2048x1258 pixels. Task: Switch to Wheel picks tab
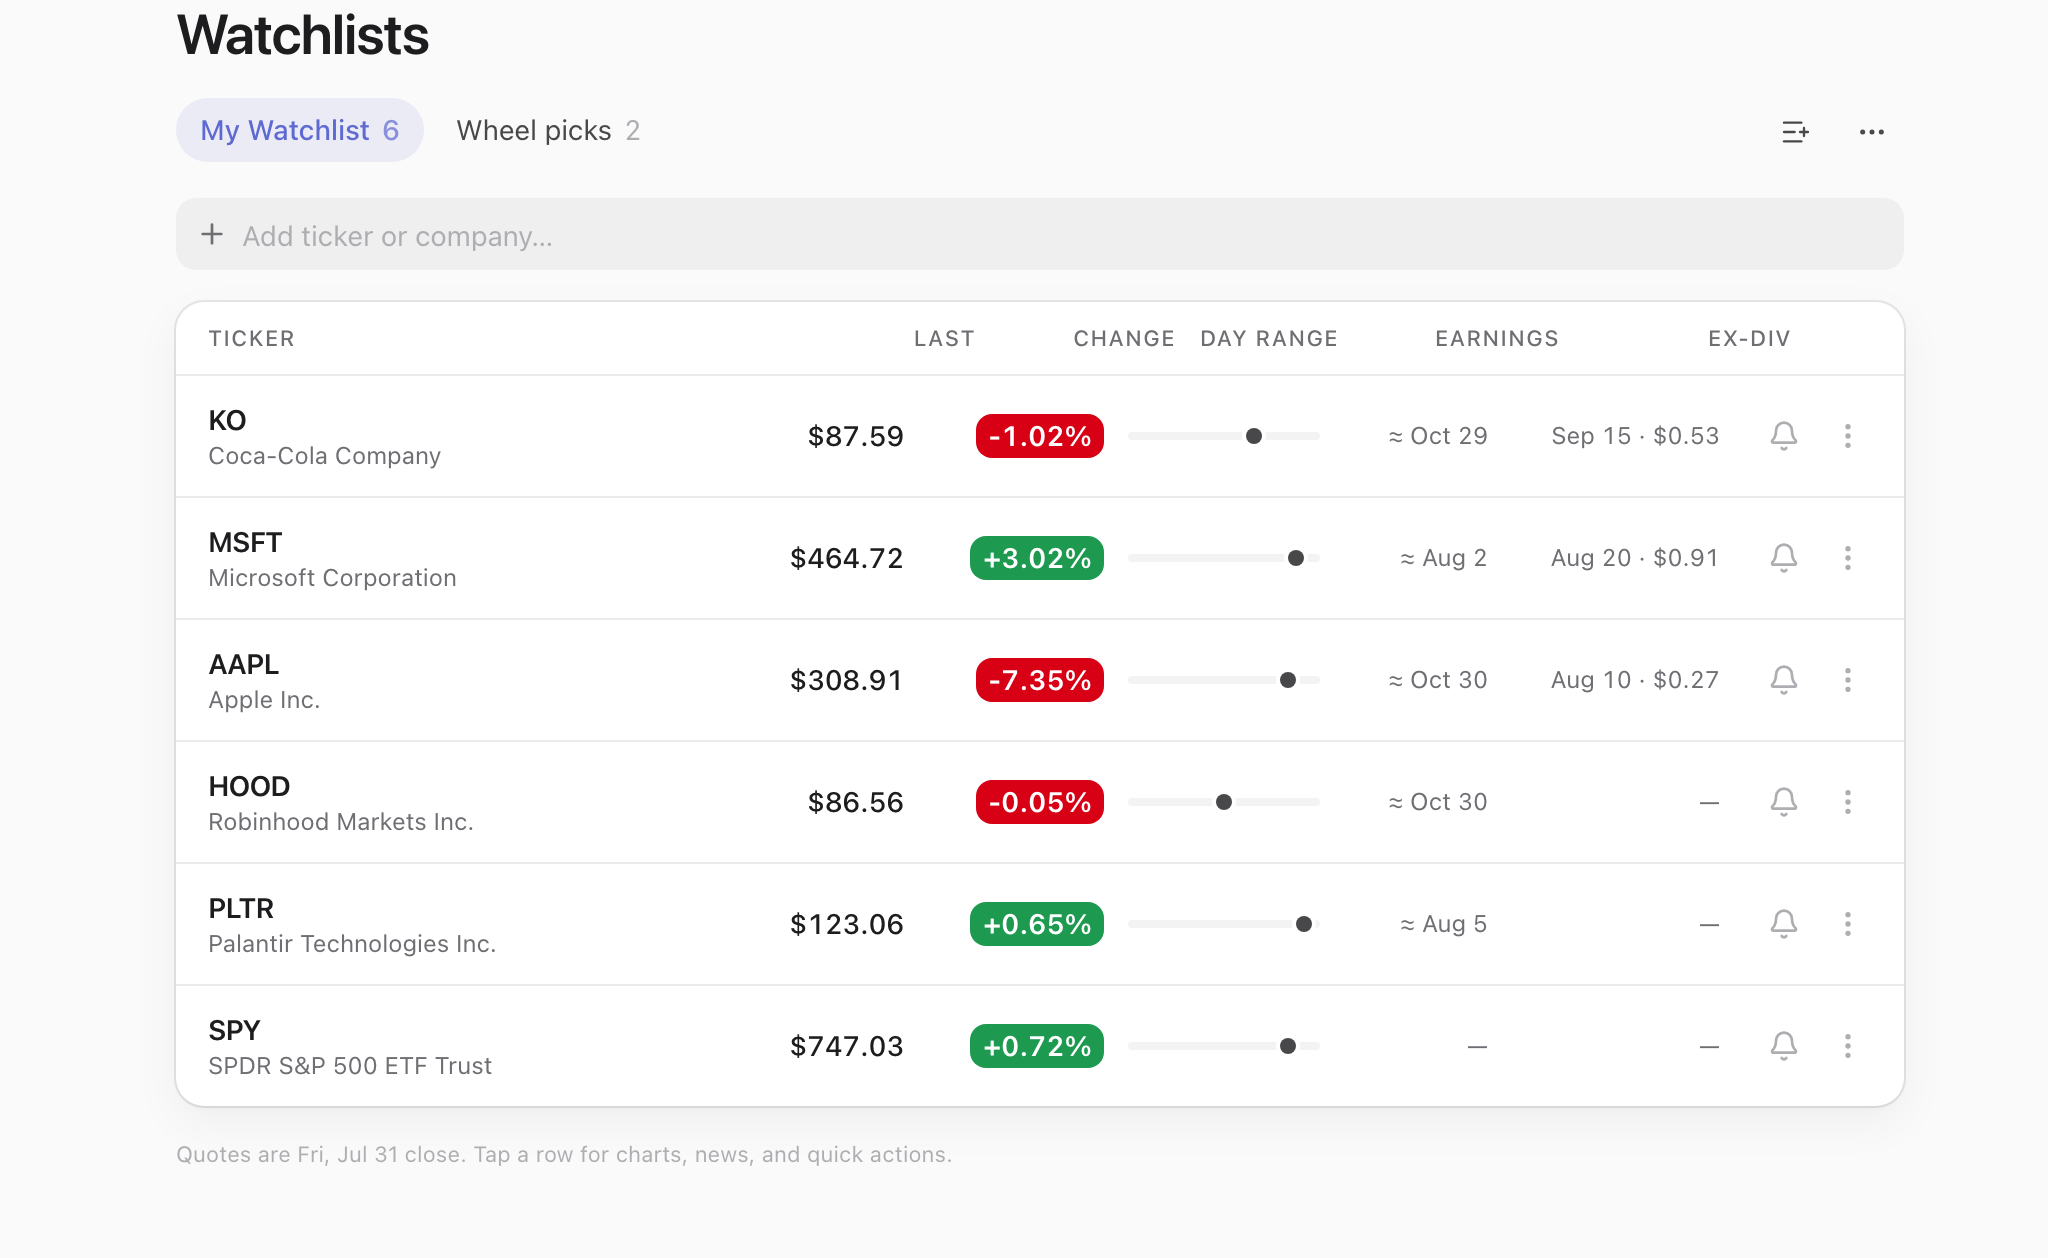coord(548,130)
